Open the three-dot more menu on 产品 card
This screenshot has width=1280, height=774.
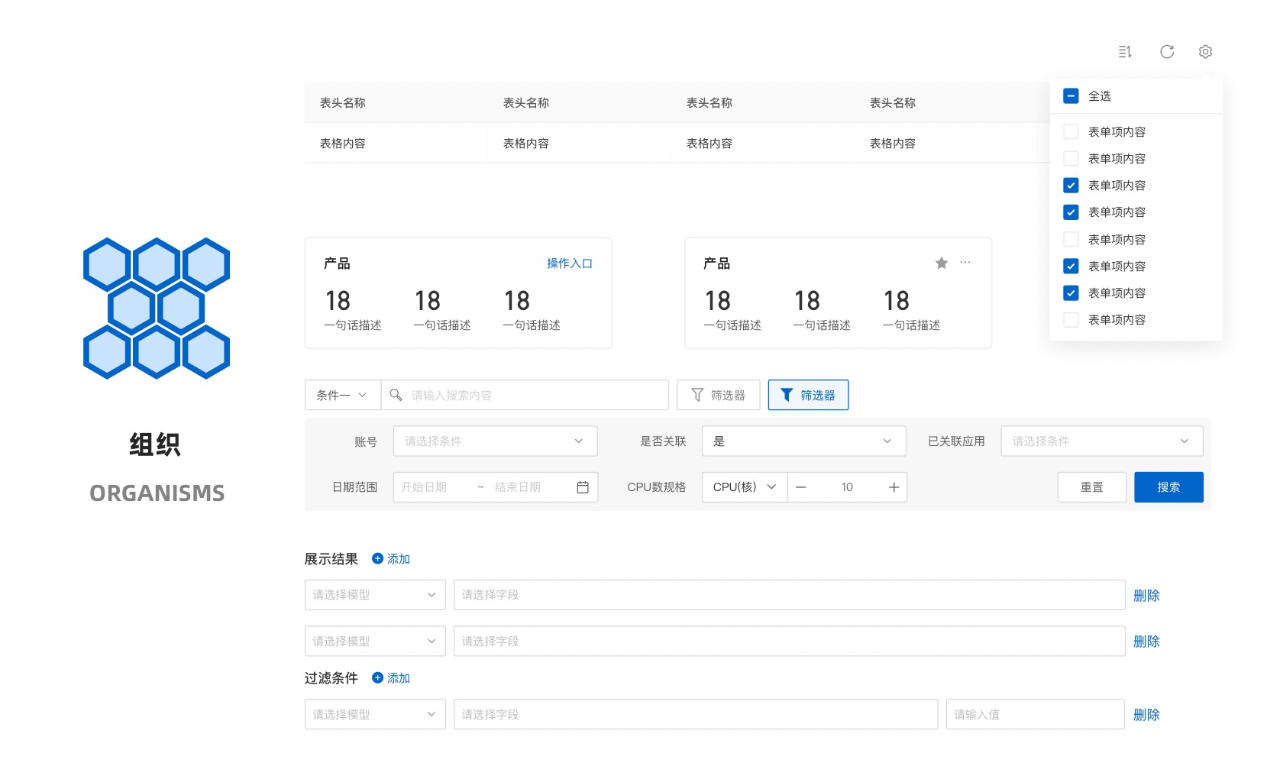(965, 263)
